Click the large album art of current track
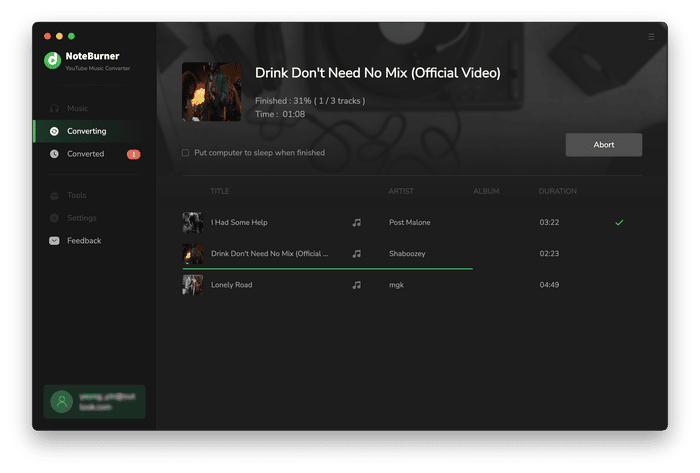 (211, 92)
